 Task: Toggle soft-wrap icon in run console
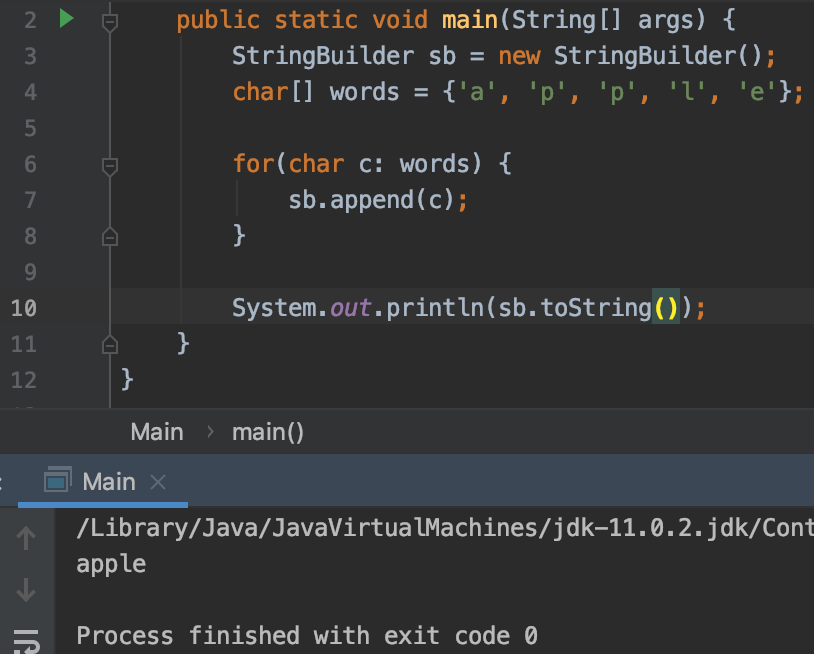26,642
